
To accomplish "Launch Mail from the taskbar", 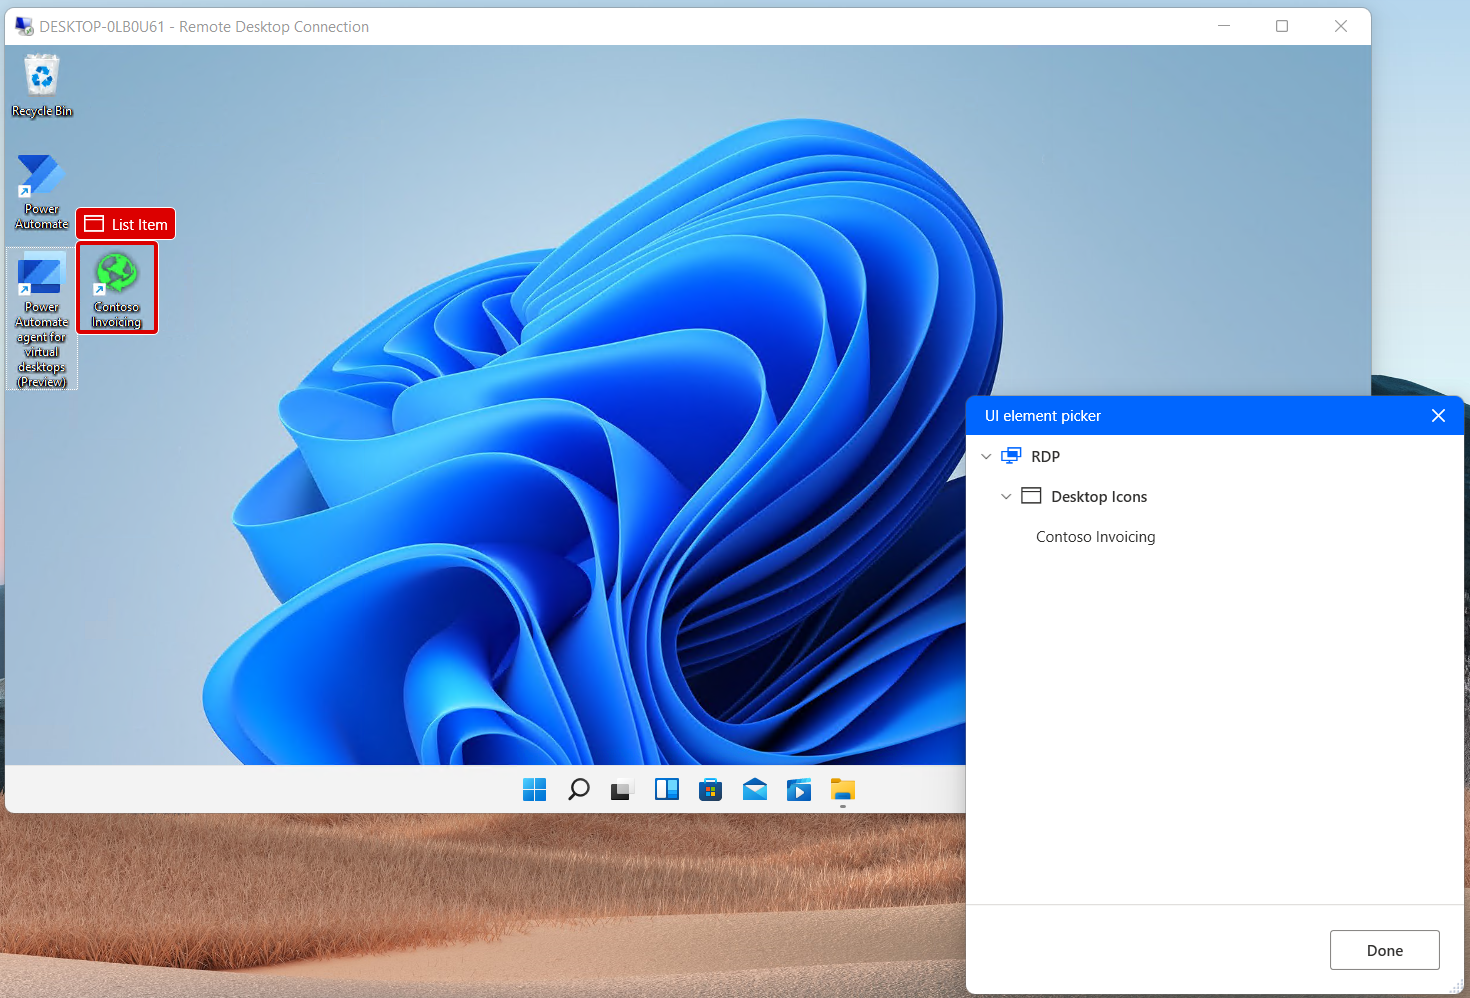I will point(754,790).
